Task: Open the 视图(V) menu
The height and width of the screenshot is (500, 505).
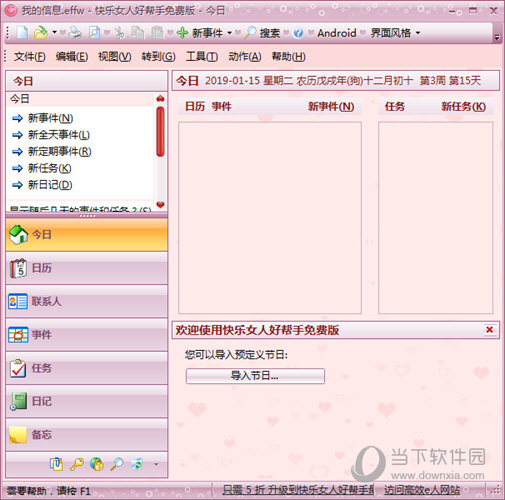Action: pos(115,57)
